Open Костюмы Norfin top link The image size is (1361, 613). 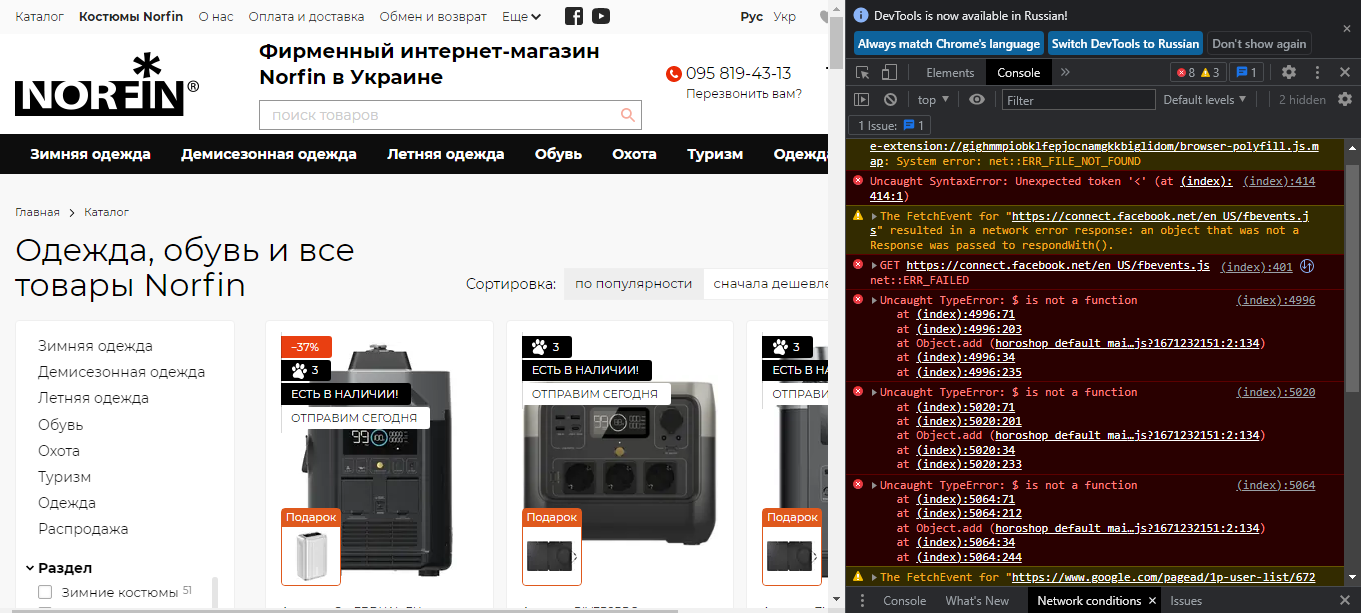tap(131, 17)
